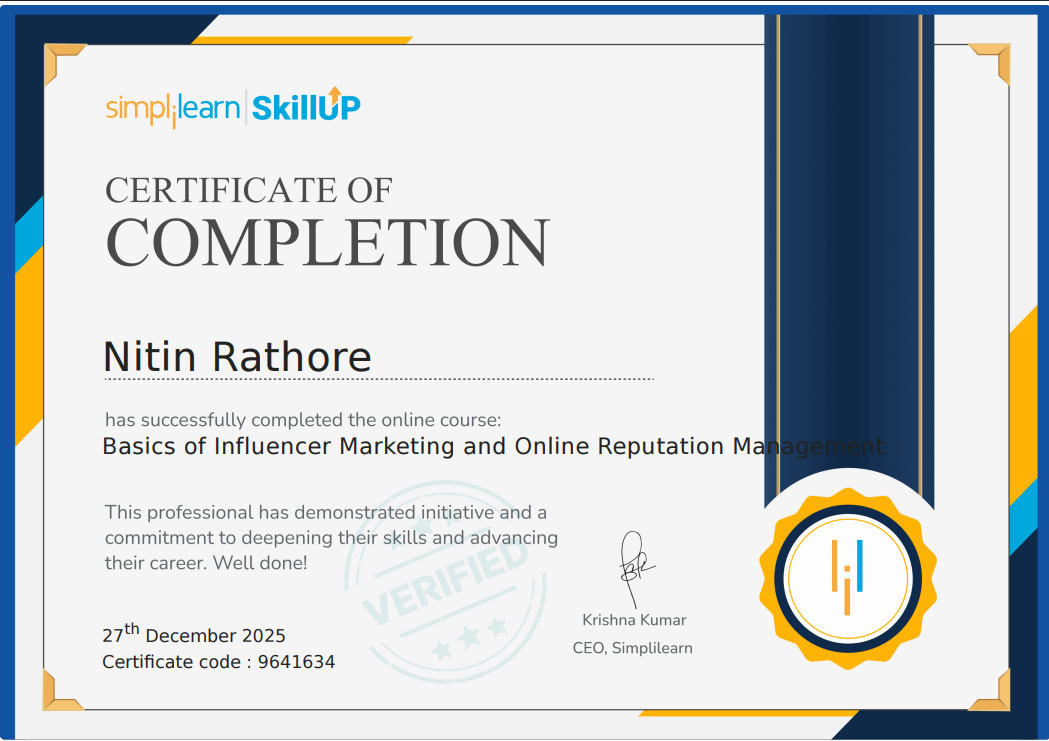Click the orange arrow in the SkillUP logo
The width and height of the screenshot is (1049, 741).
point(335,93)
